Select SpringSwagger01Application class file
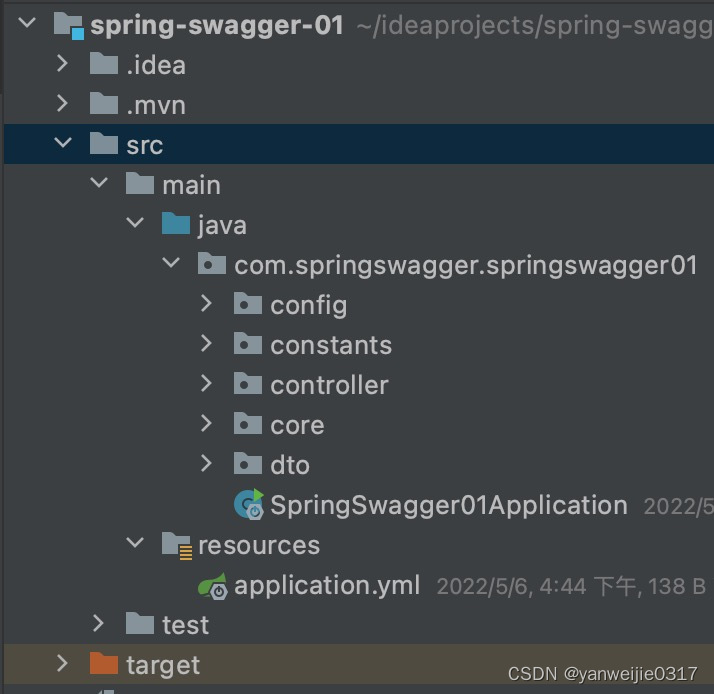Image resolution: width=714 pixels, height=694 pixels. click(449, 505)
